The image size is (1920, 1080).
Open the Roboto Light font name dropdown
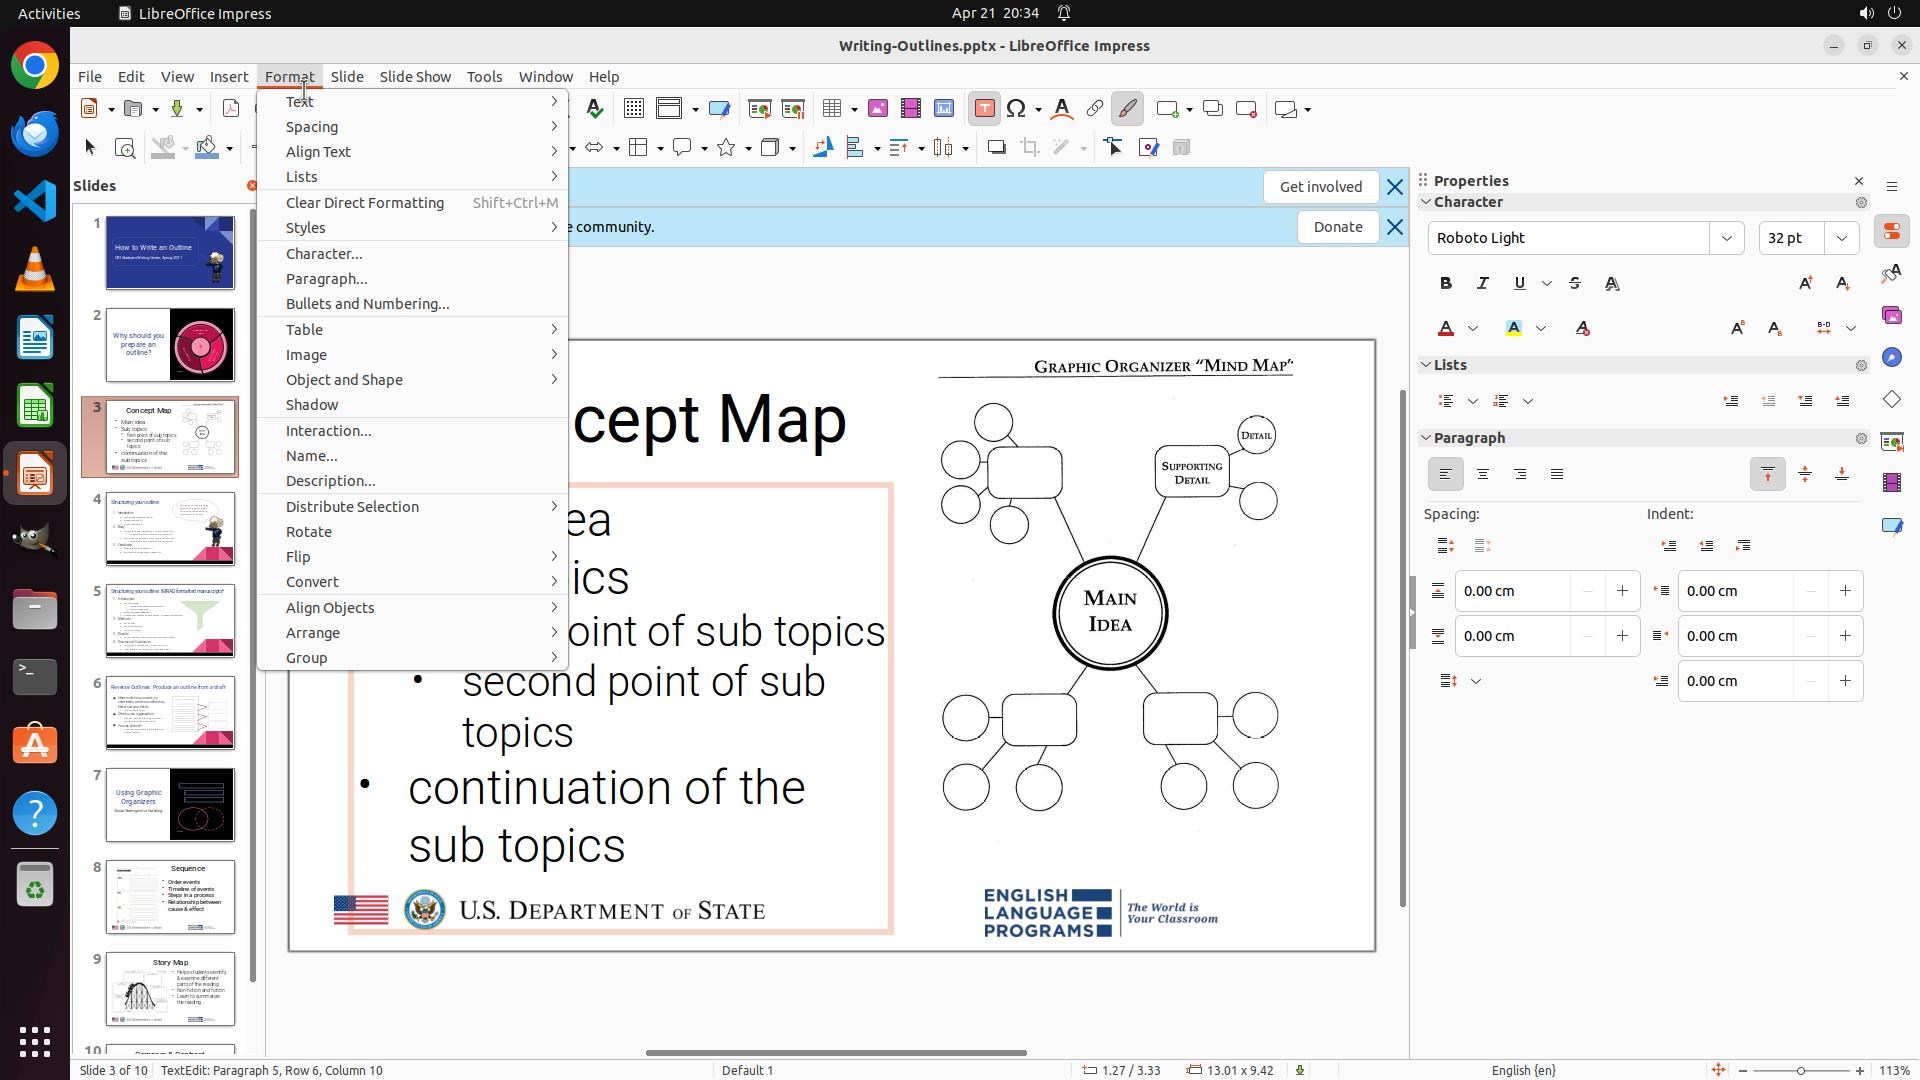(1727, 238)
